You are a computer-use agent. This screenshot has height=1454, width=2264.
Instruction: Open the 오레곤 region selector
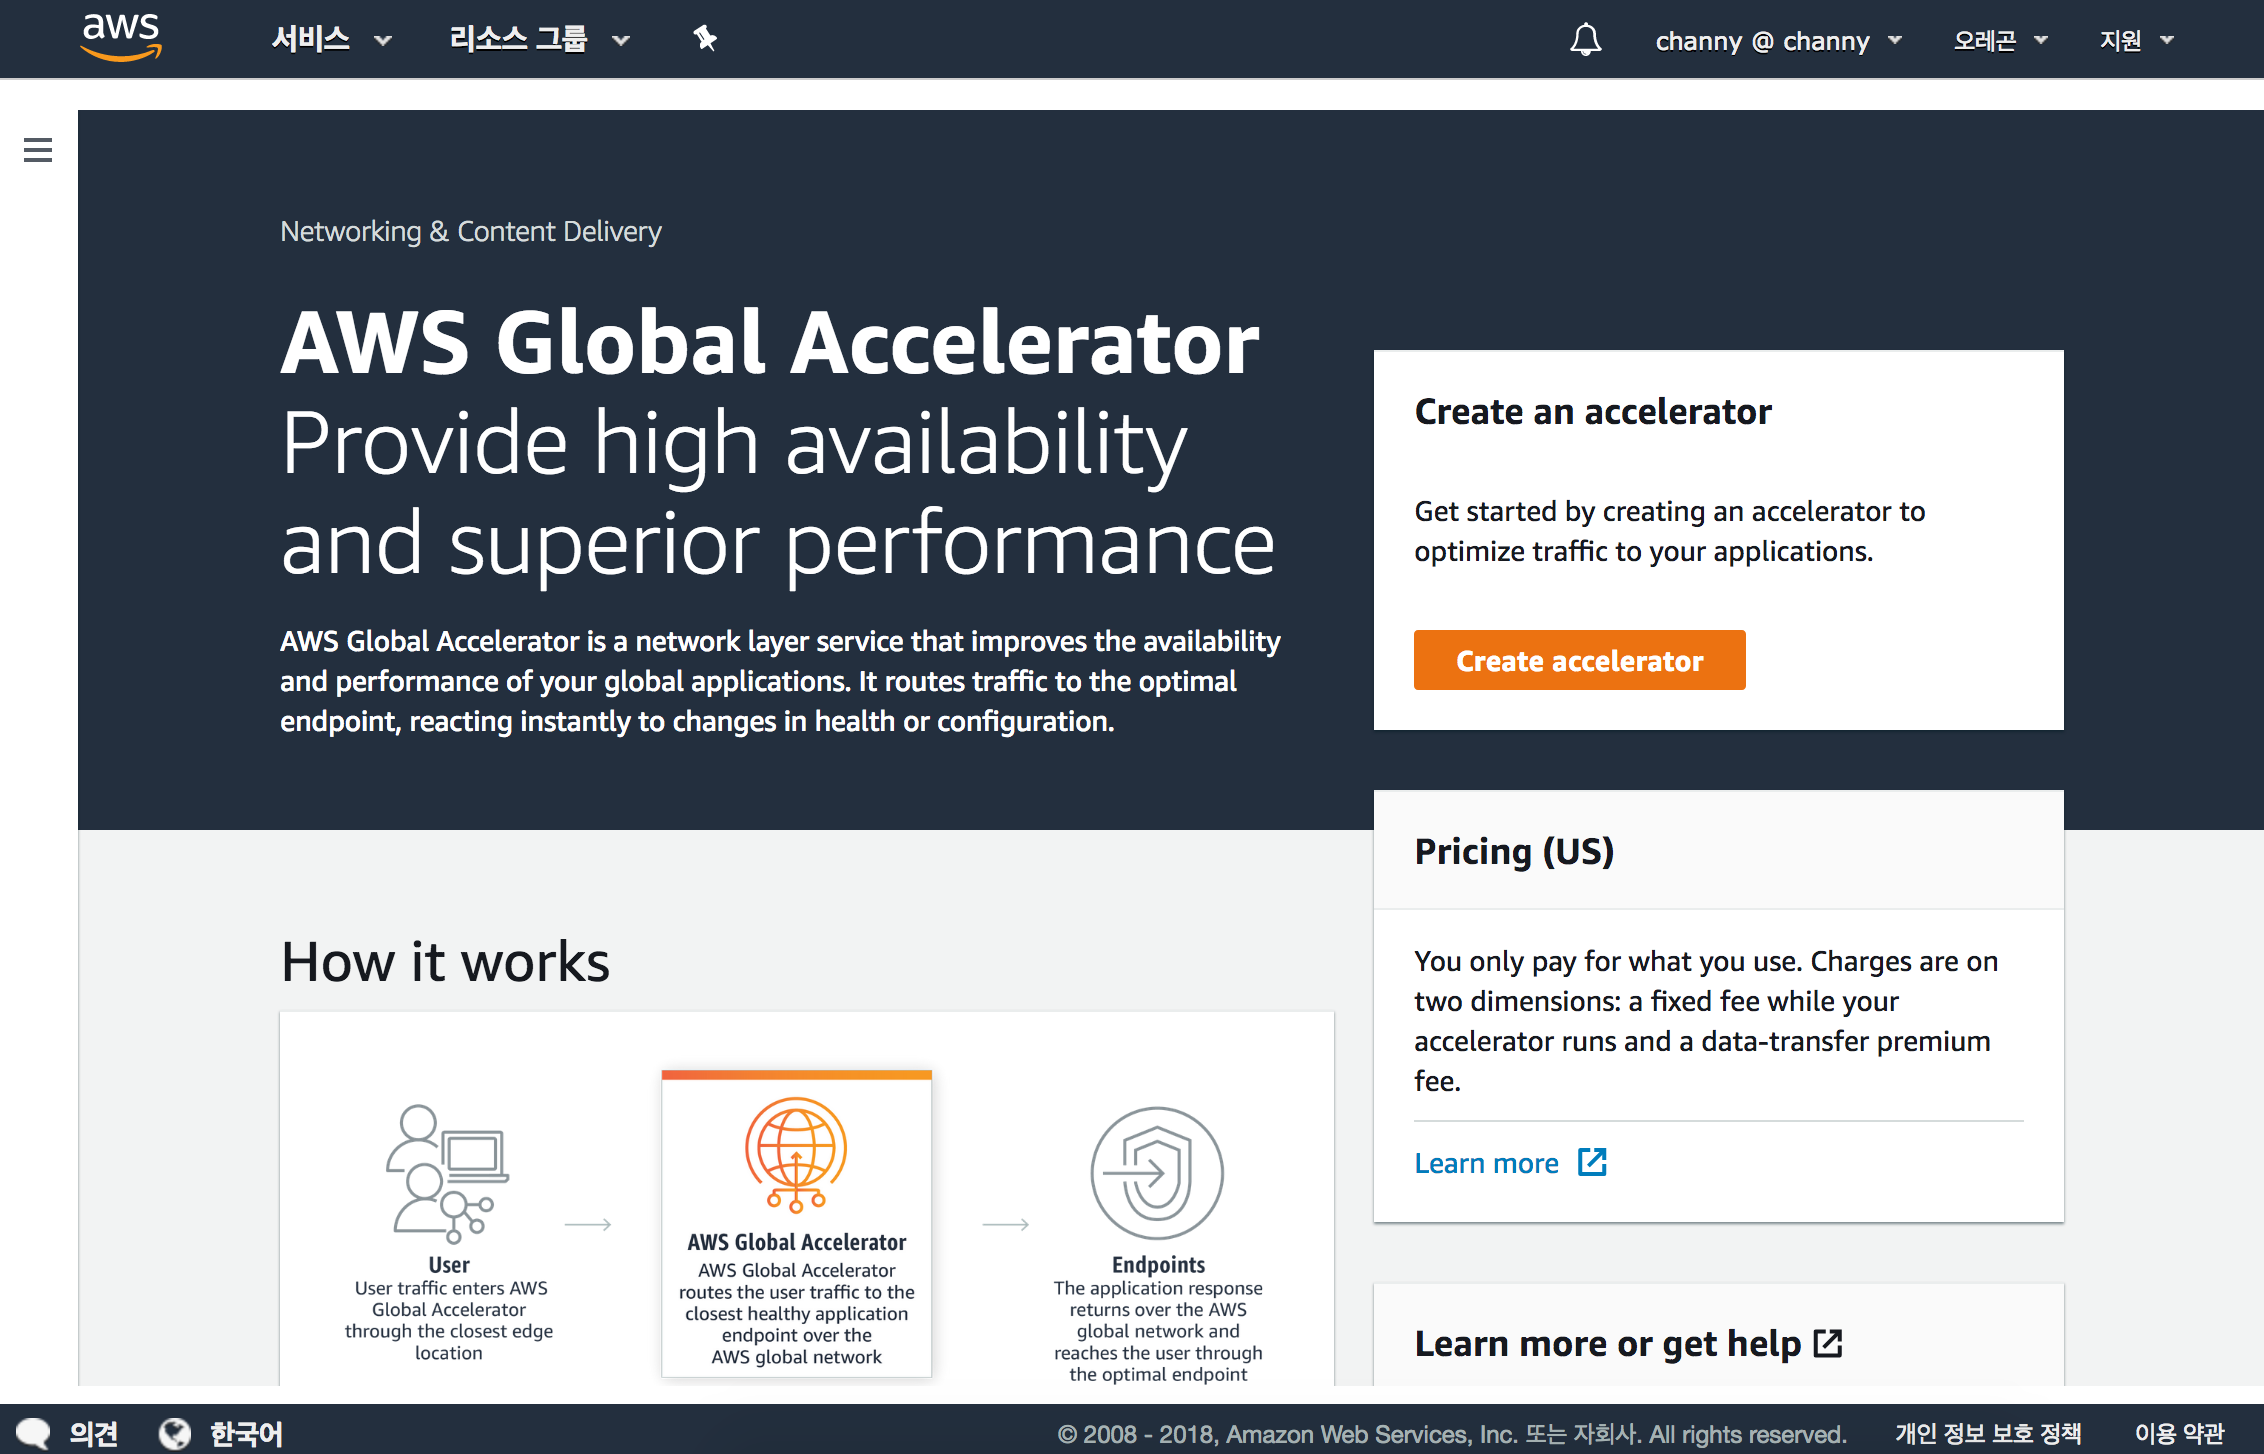2000,41
